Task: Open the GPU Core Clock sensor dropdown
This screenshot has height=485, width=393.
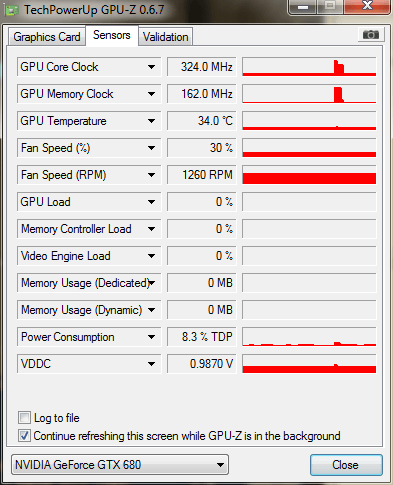Action: tap(151, 67)
